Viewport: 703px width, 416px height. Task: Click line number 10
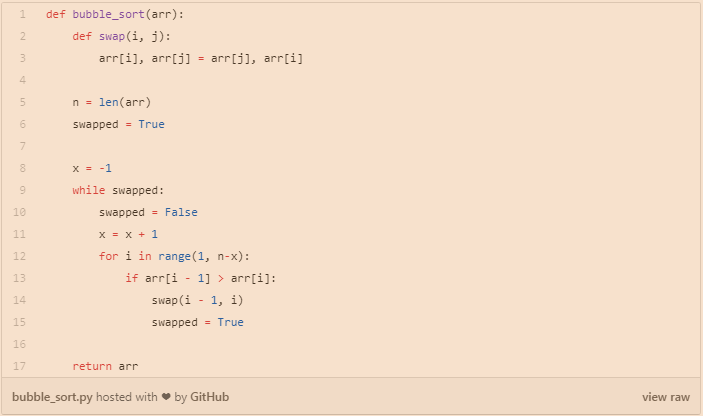tap(20, 212)
